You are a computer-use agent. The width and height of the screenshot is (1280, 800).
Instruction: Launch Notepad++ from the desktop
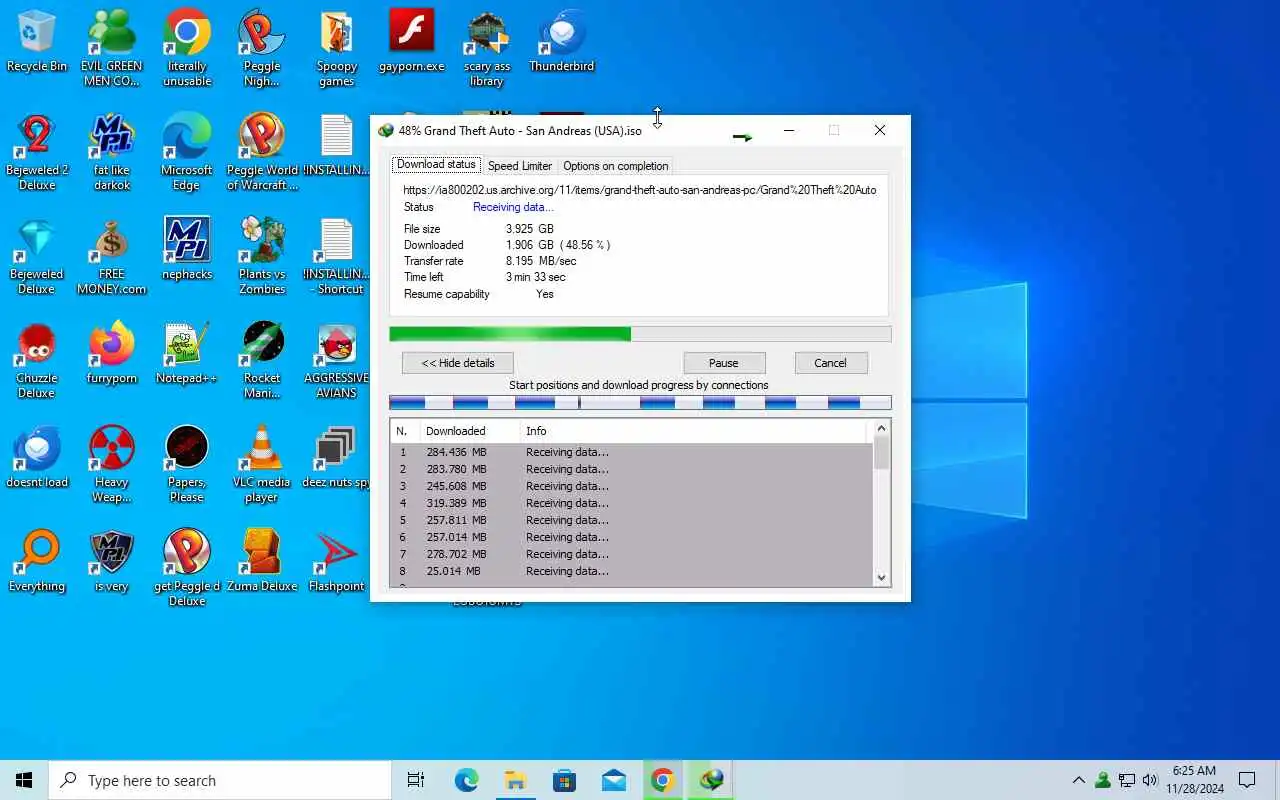(187, 352)
